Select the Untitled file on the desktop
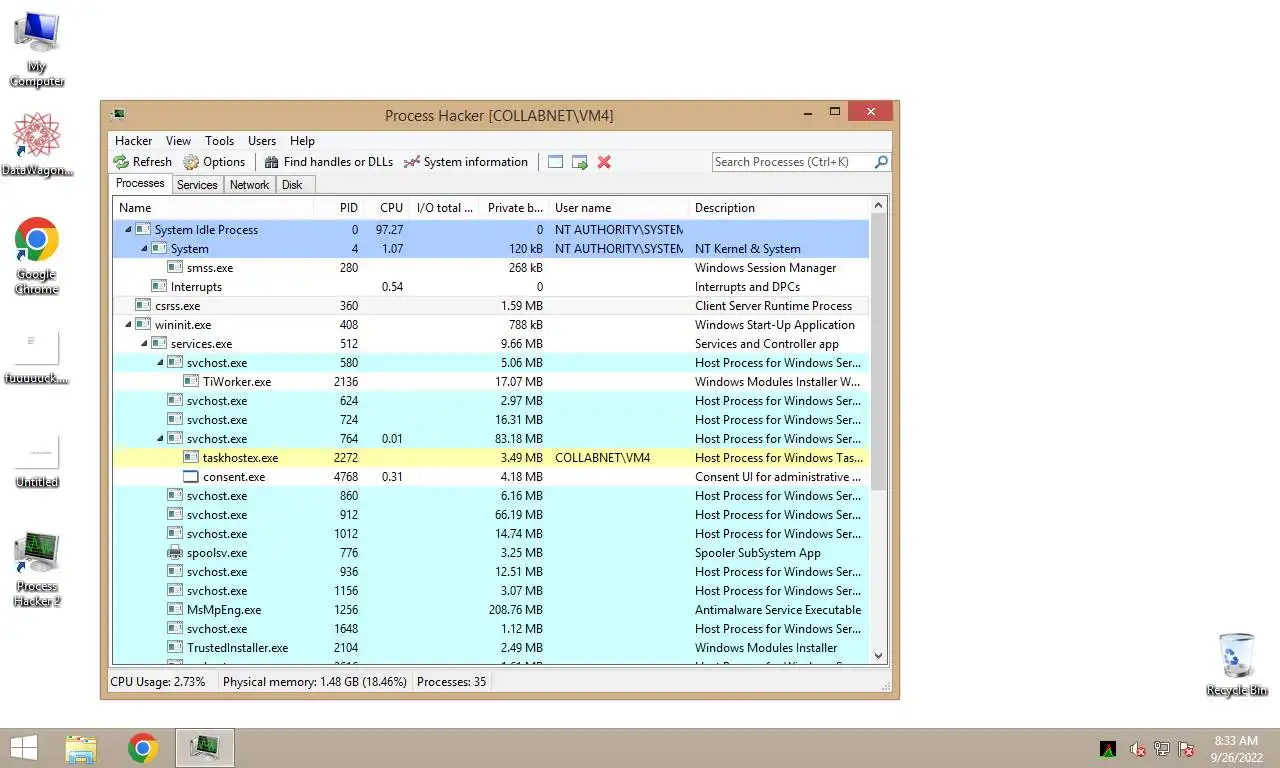Viewport: 1280px width, 768px height. point(37,461)
